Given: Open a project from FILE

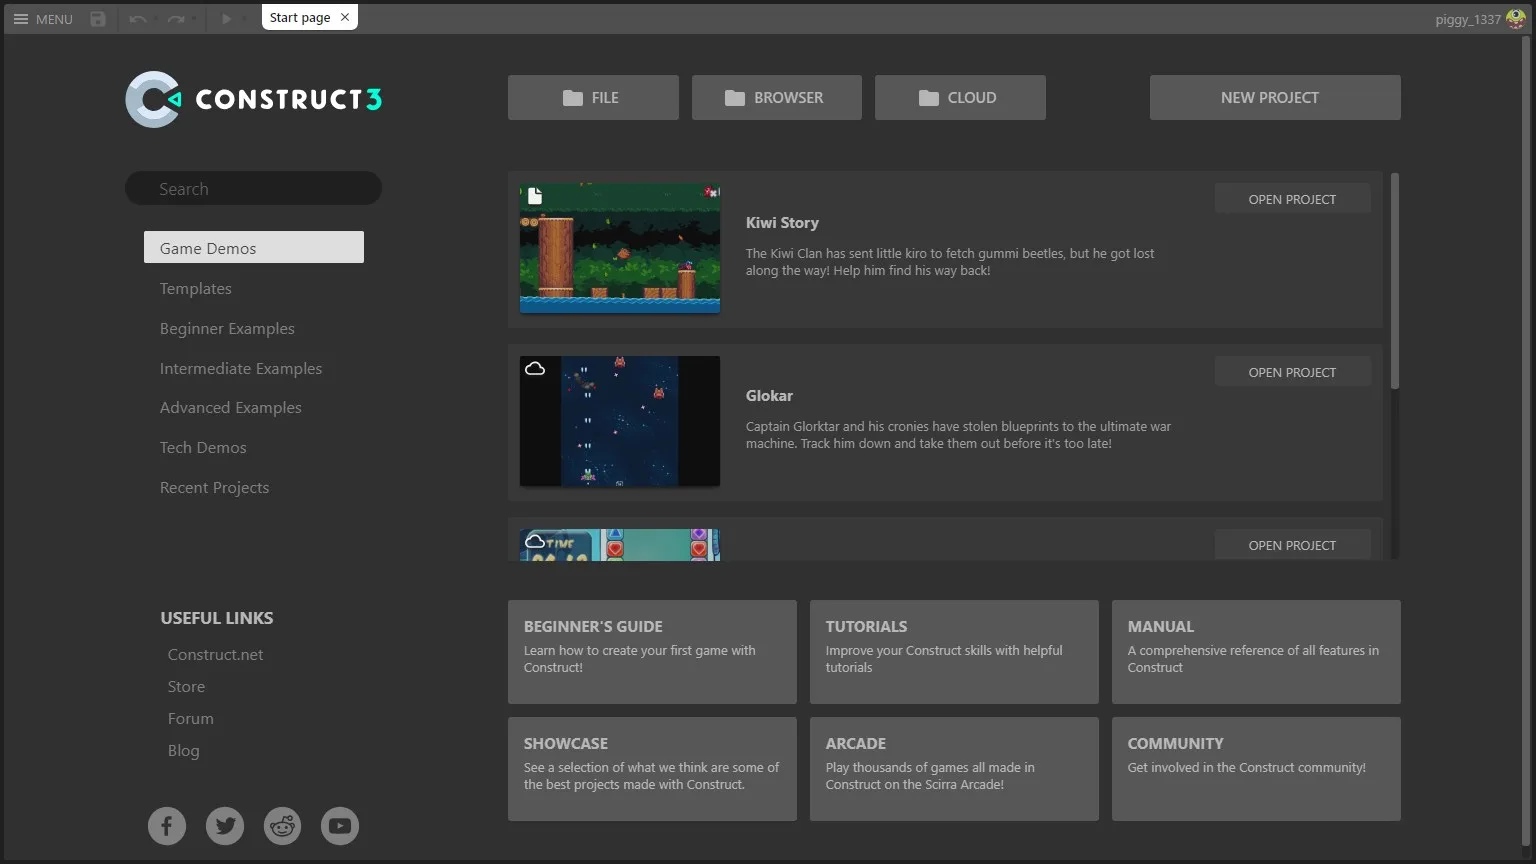Looking at the screenshot, I should click(x=593, y=98).
